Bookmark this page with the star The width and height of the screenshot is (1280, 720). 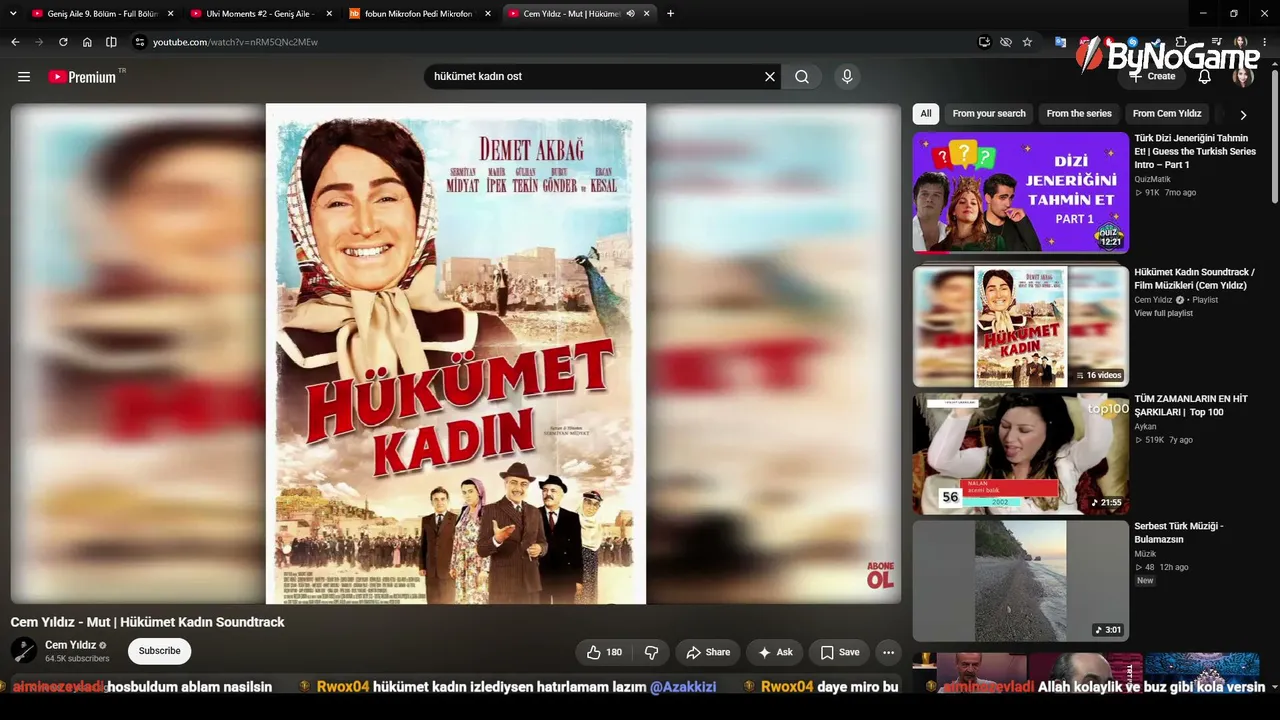coord(1027,42)
